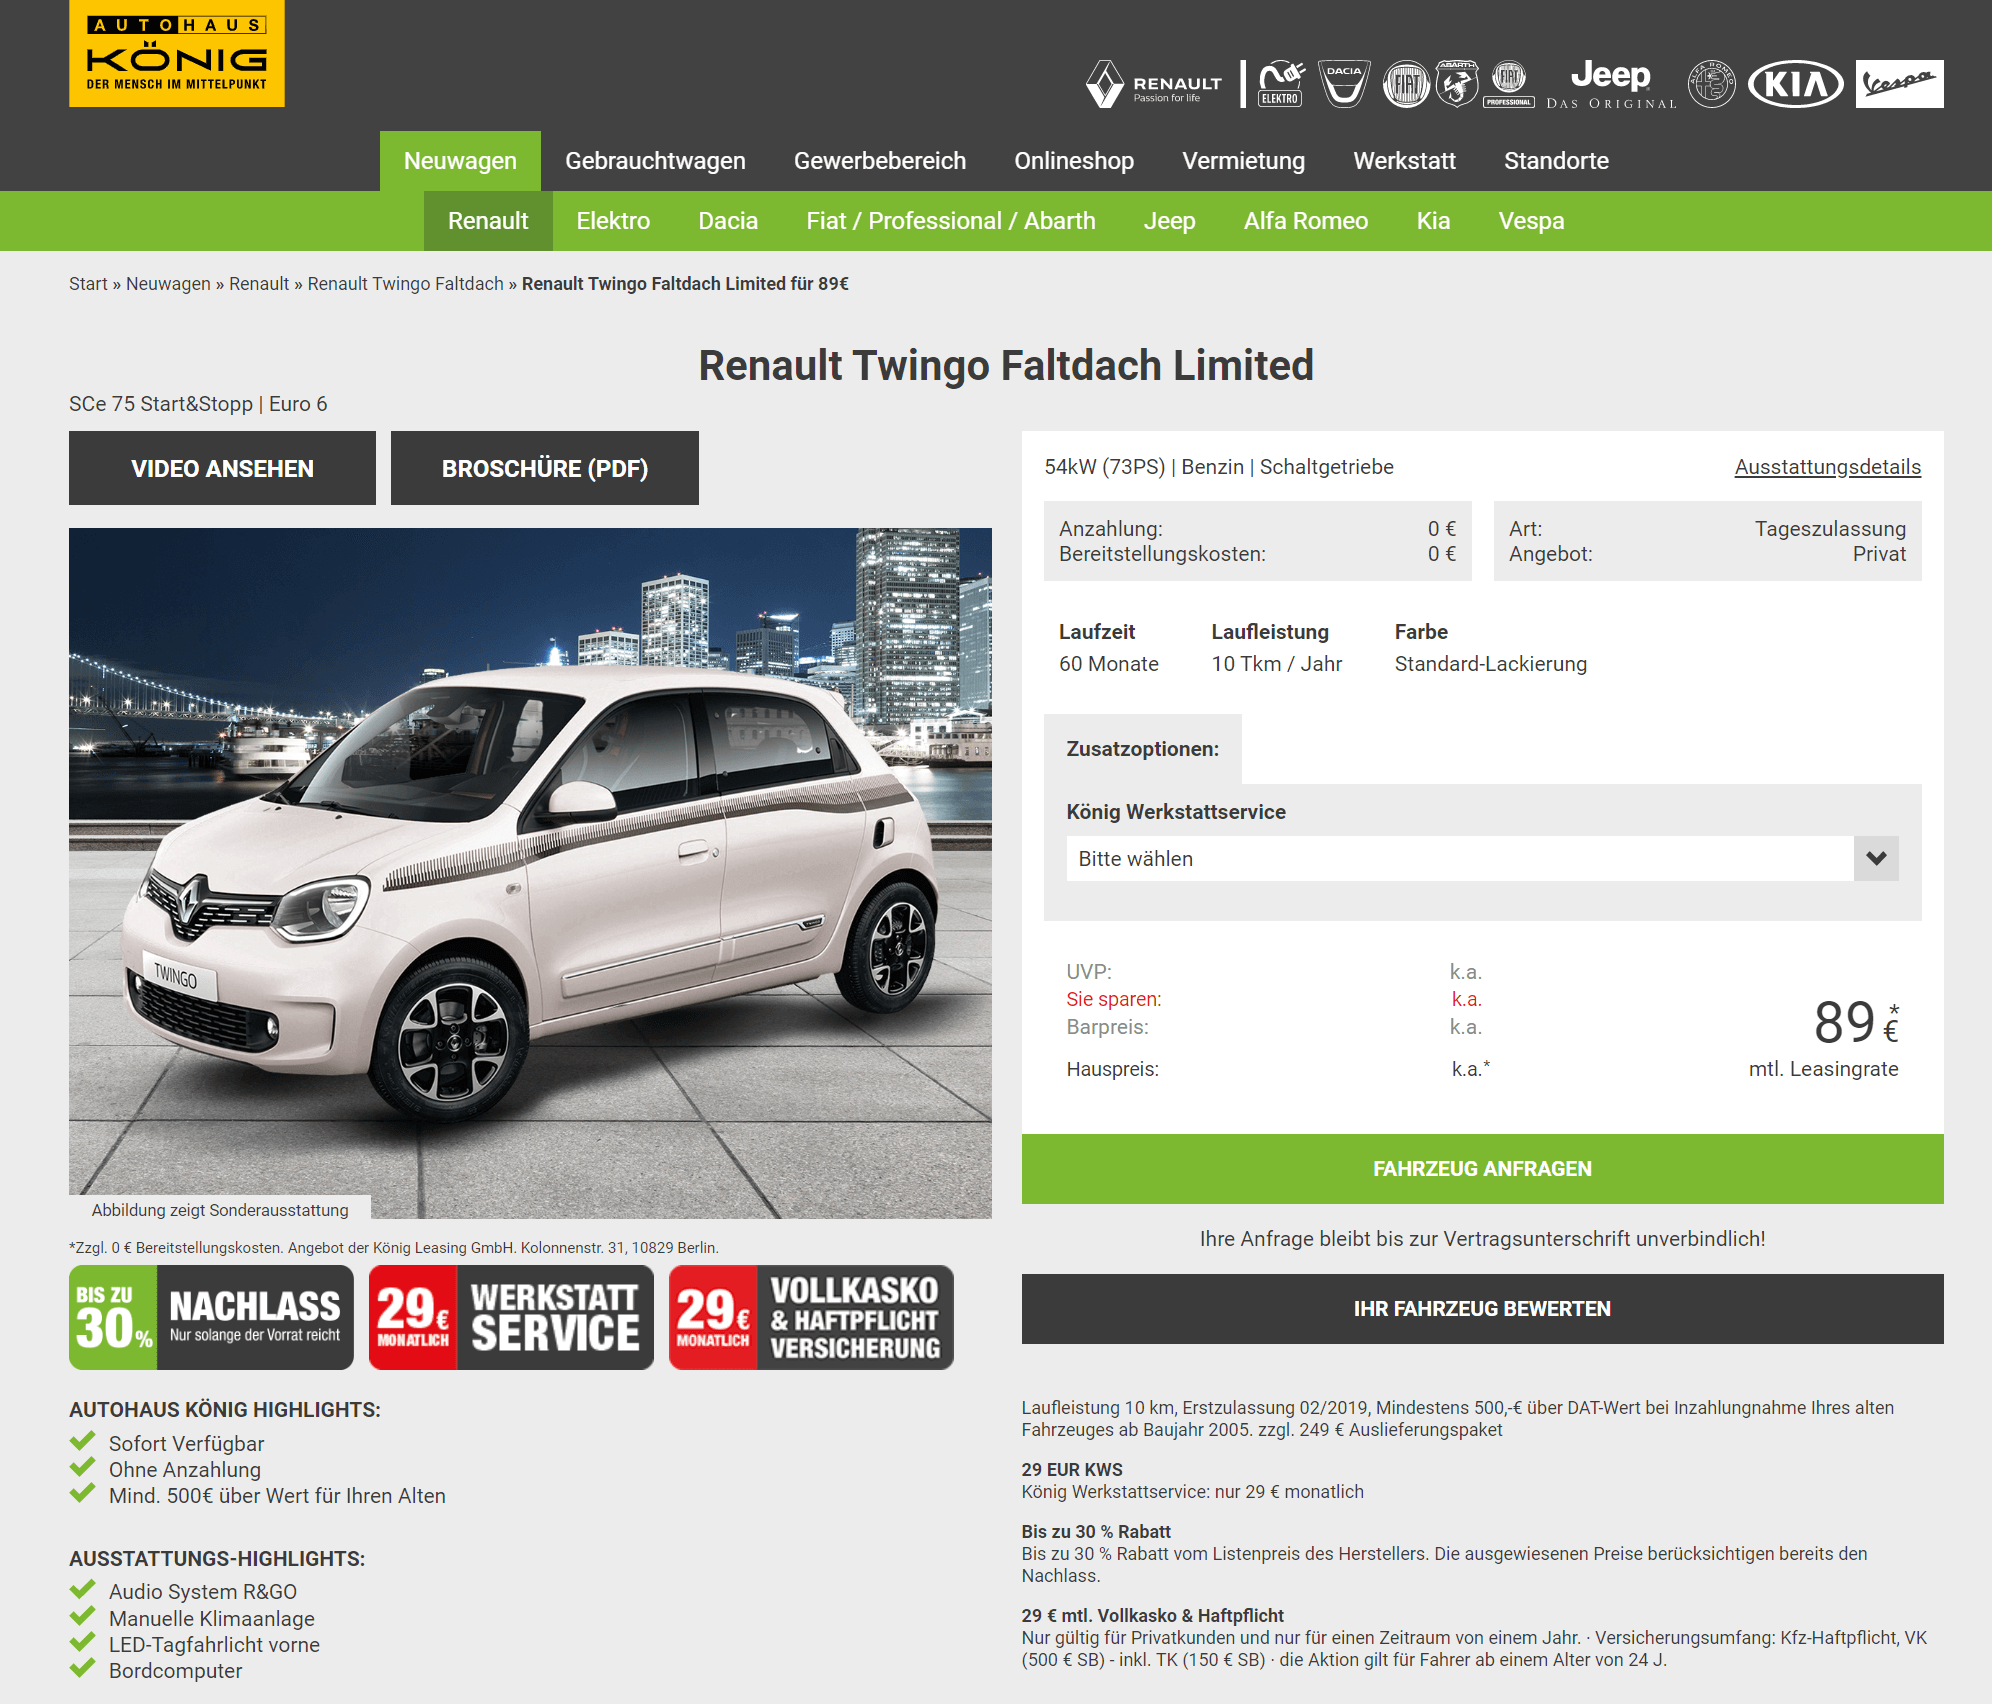
Task: Select Jeep in green submenu
Action: pyautogui.click(x=1169, y=221)
